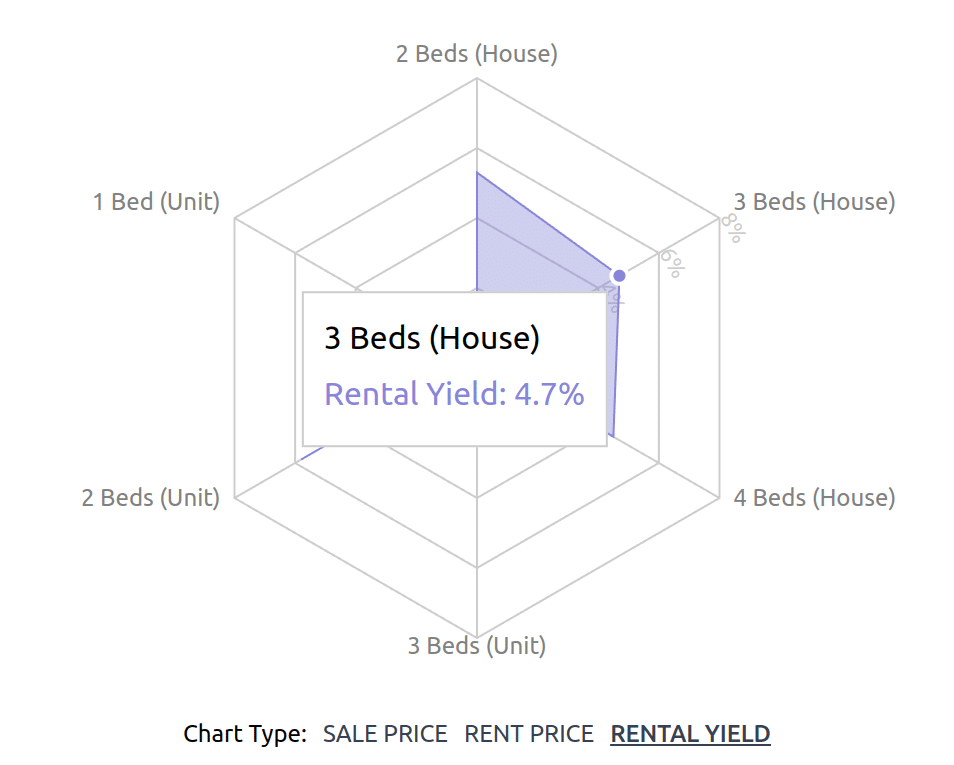The height and width of the screenshot is (765, 954).
Task: Click the 1 Bed (Unit) axis label
Action: pos(156,201)
